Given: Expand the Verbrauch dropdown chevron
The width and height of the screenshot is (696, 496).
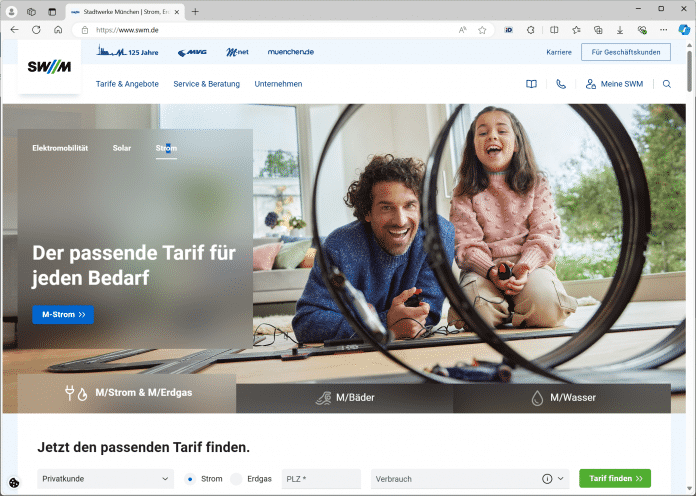Looking at the screenshot, I should point(561,479).
